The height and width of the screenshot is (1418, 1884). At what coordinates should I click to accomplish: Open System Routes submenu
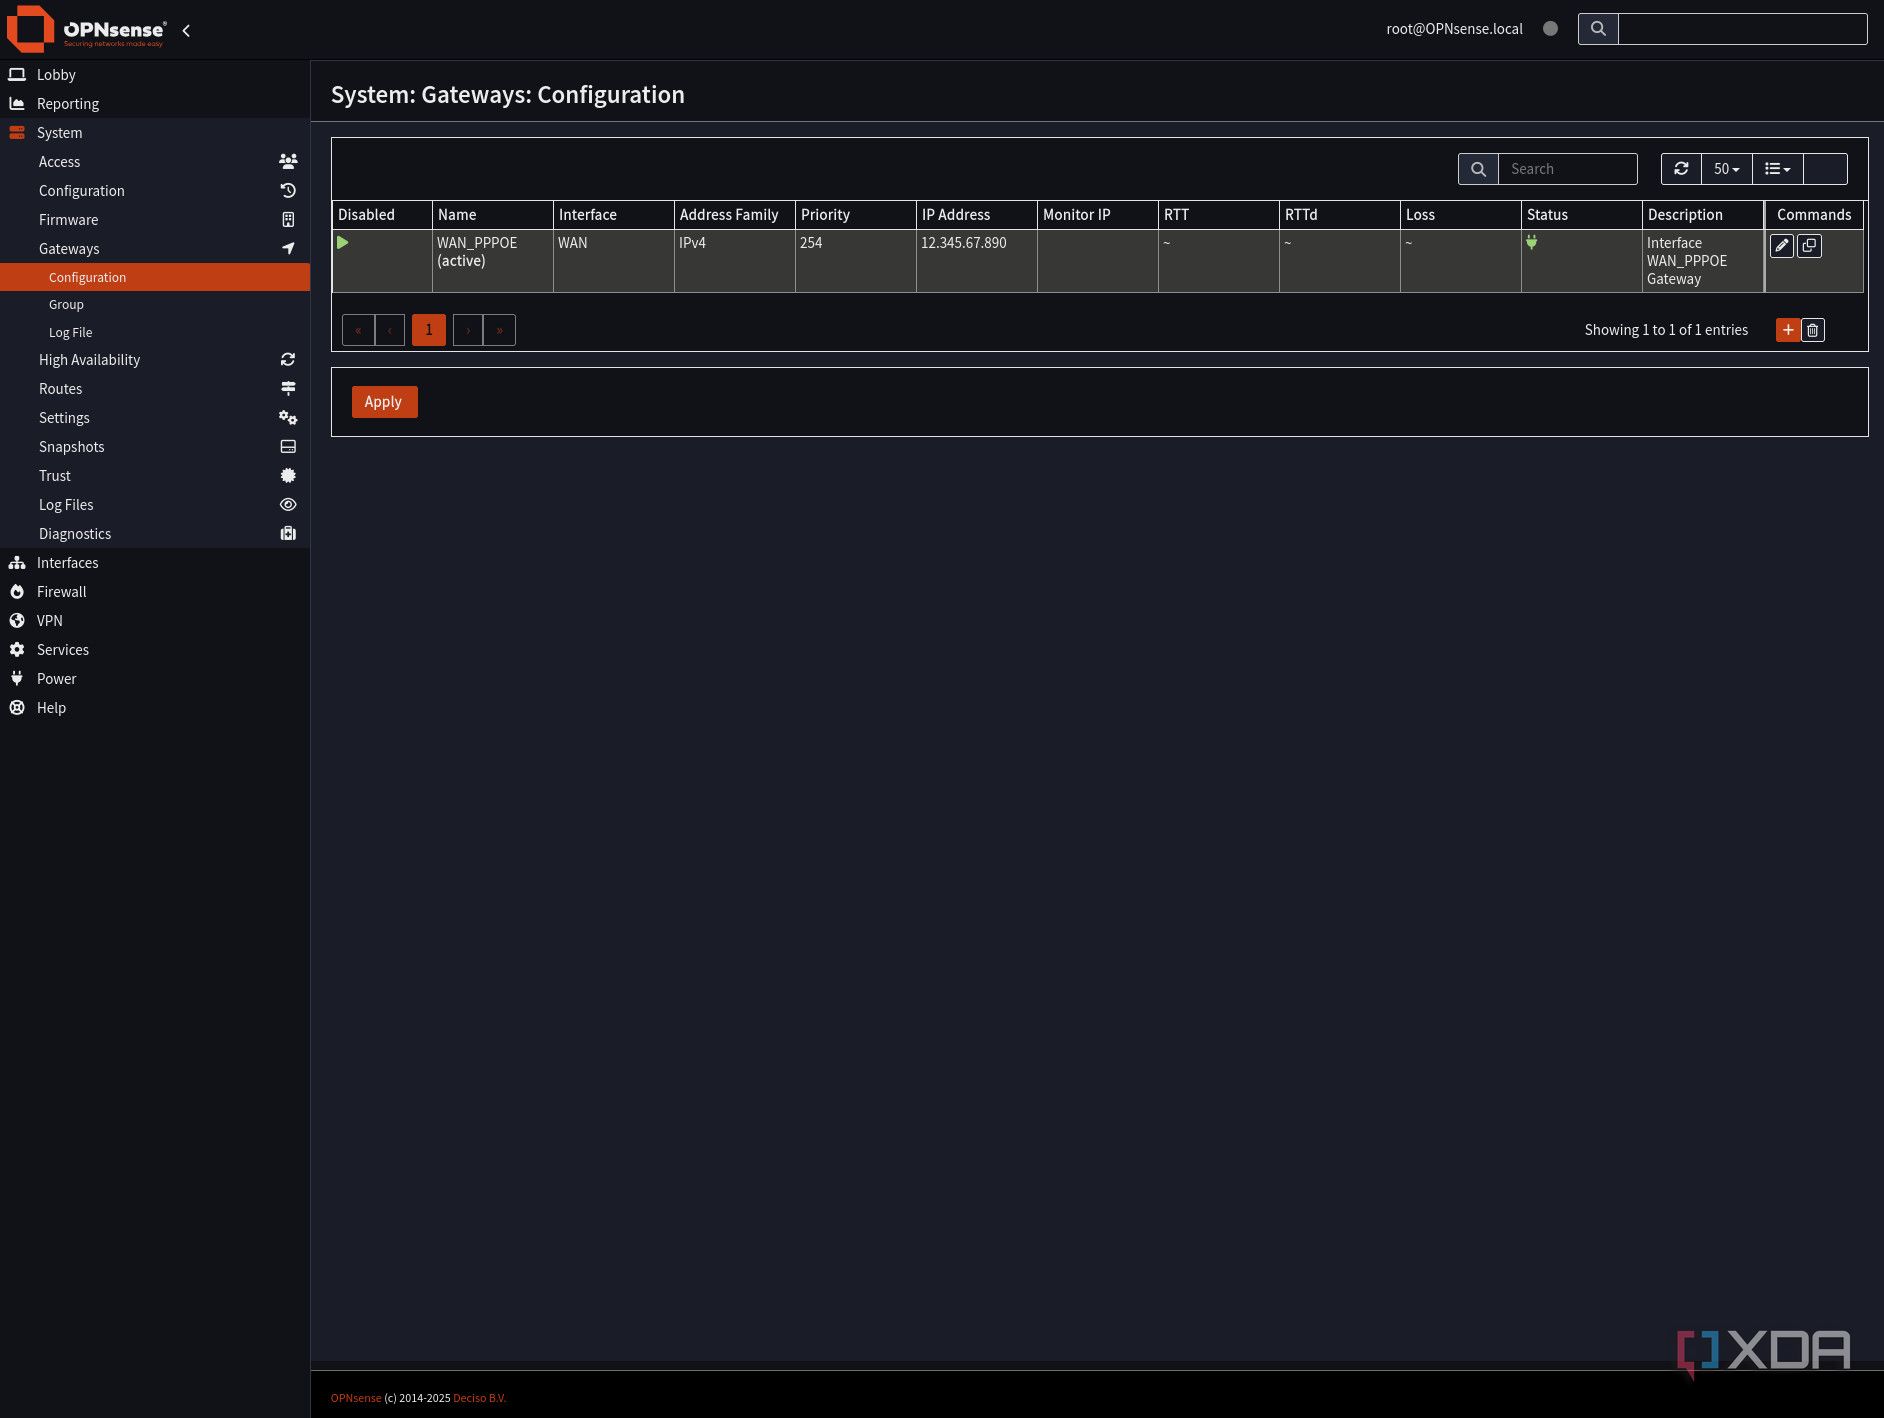[x=155, y=389]
